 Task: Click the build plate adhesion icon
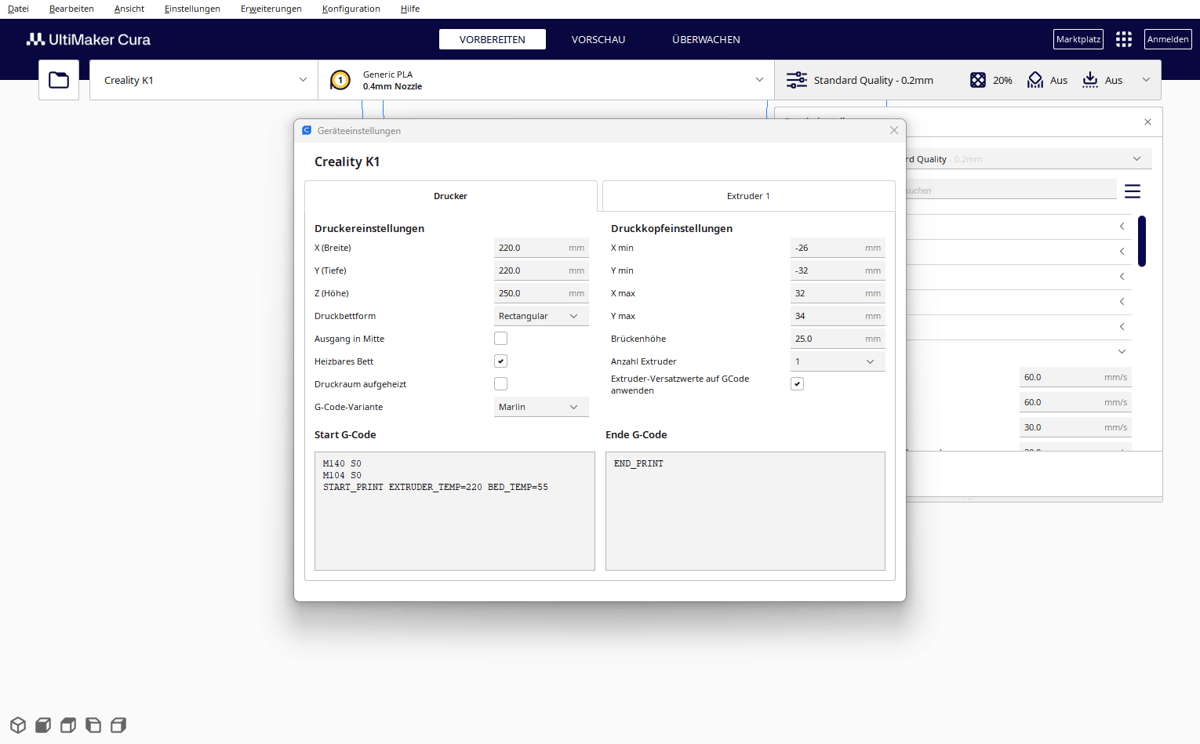pyautogui.click(x=1090, y=80)
